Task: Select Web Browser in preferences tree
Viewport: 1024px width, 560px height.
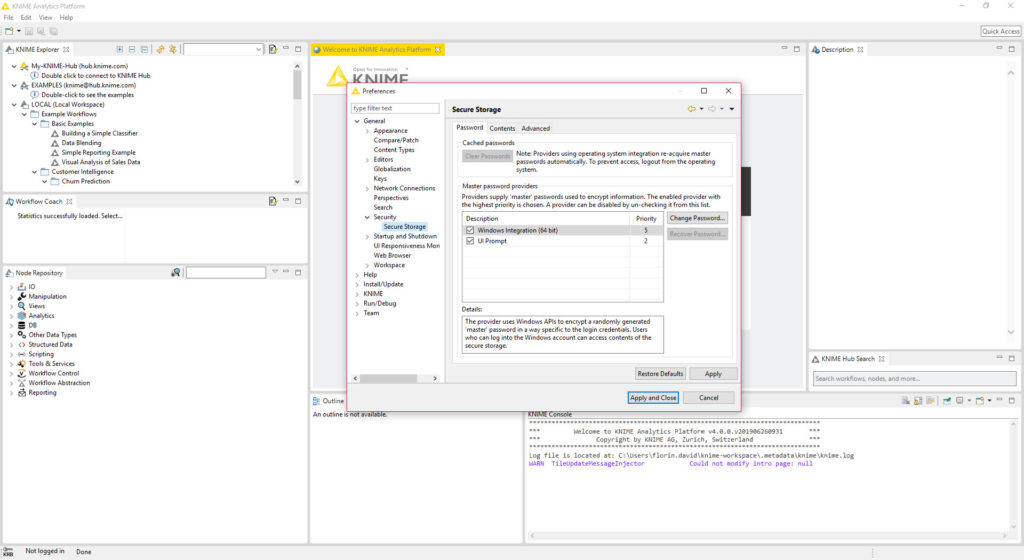Action: 392,255
